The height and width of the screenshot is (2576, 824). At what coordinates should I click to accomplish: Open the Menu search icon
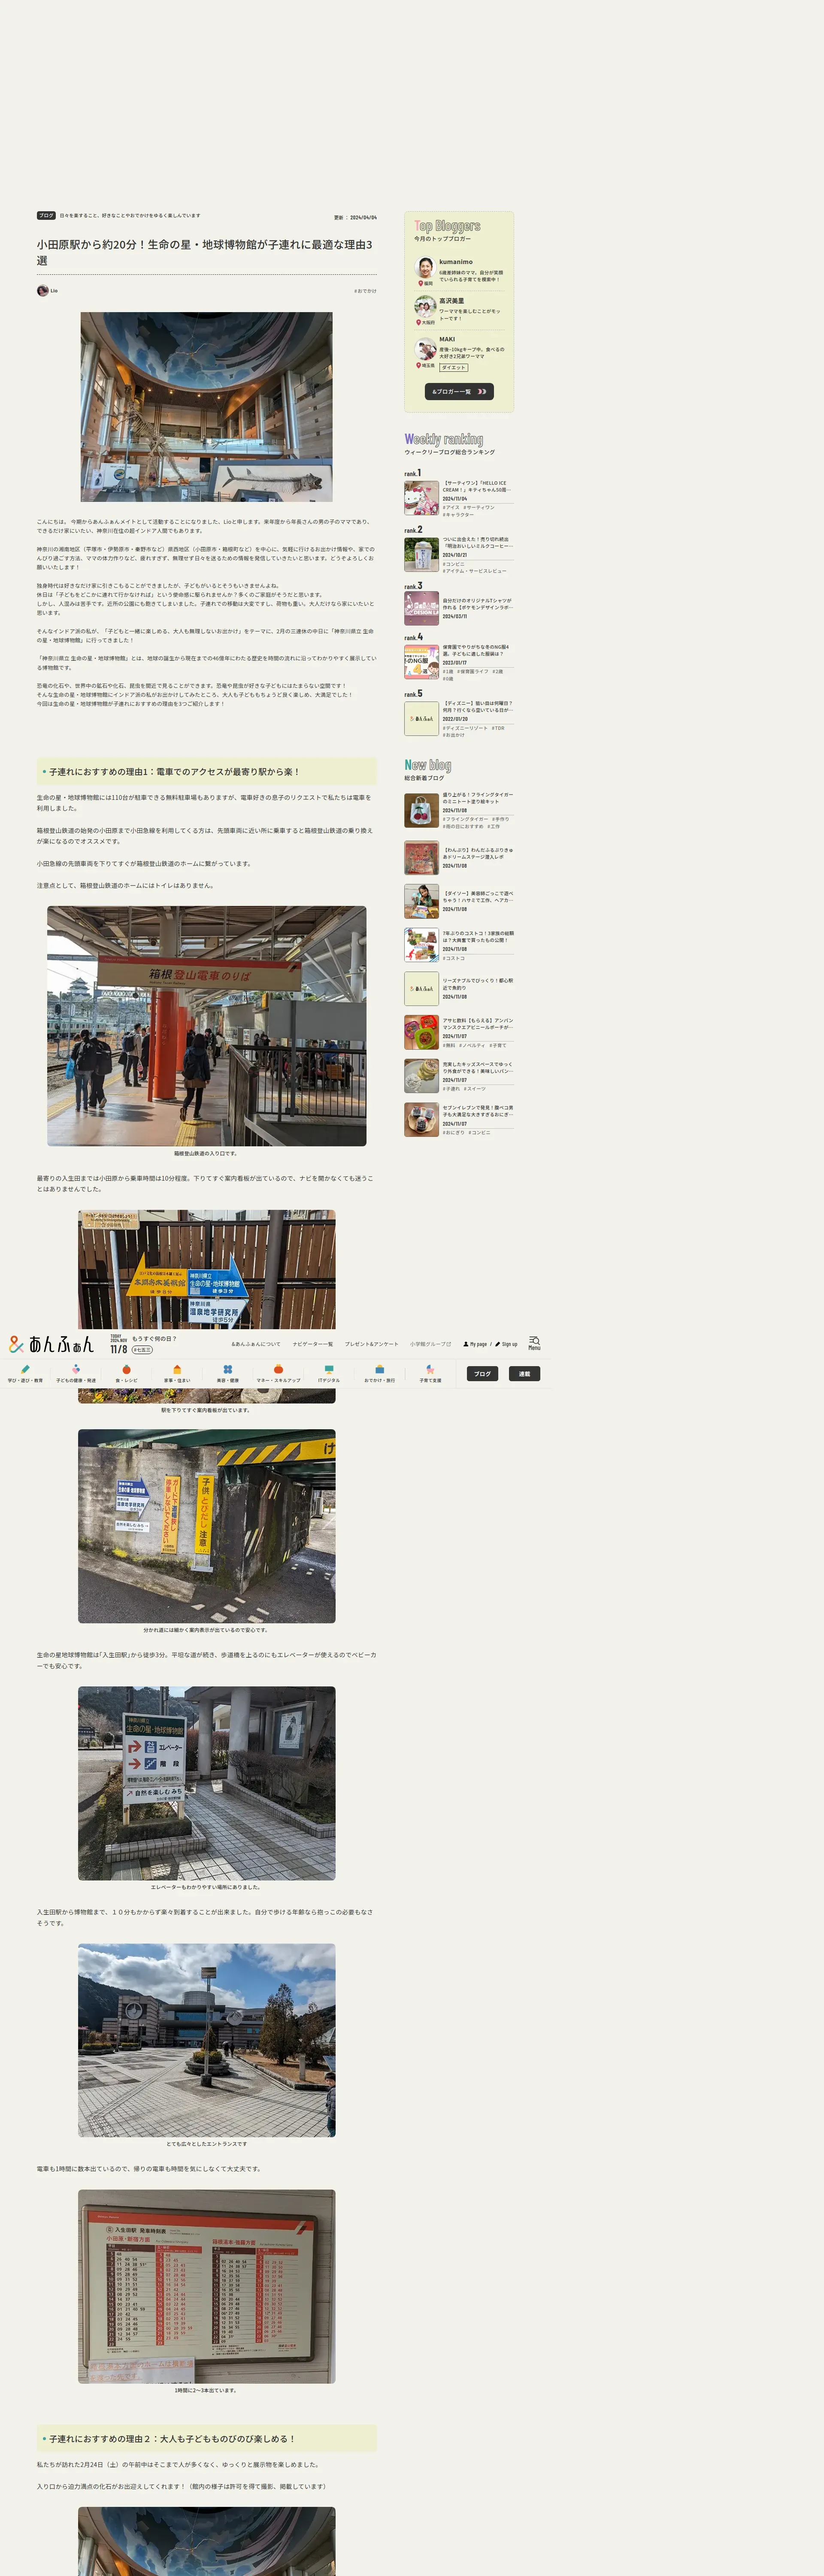534,1343
